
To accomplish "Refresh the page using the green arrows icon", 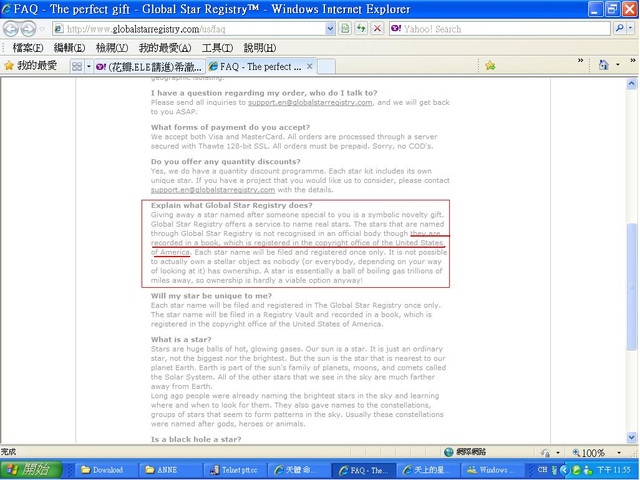I will 361,29.
